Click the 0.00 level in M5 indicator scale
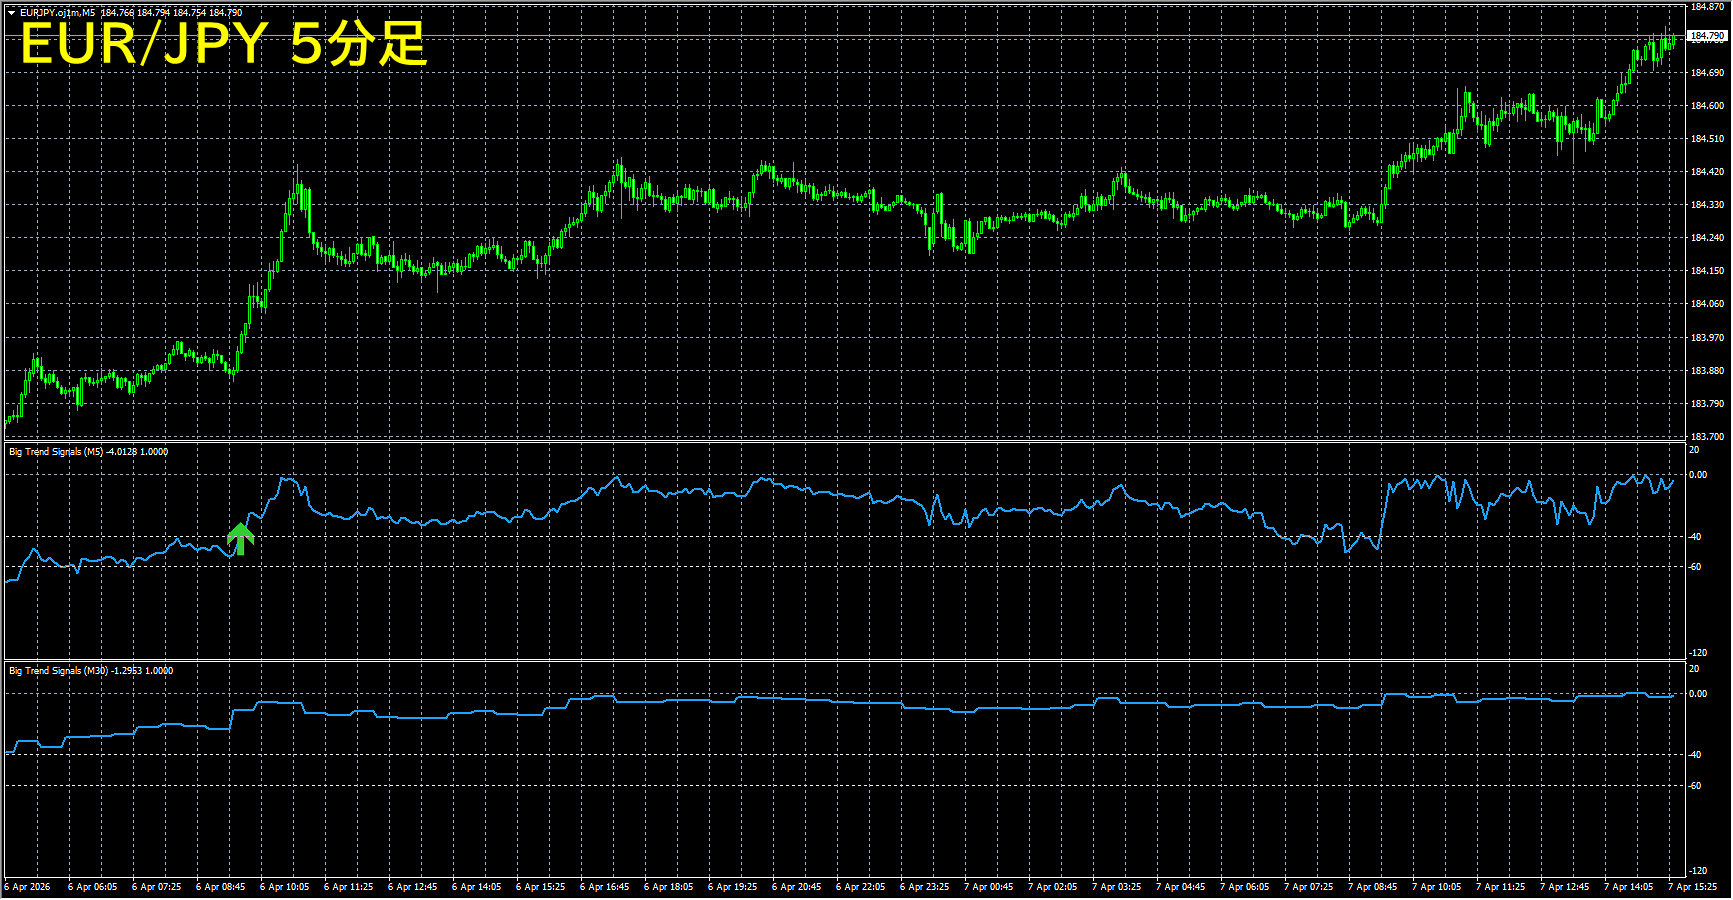Image resolution: width=1733 pixels, height=900 pixels. point(1697,475)
